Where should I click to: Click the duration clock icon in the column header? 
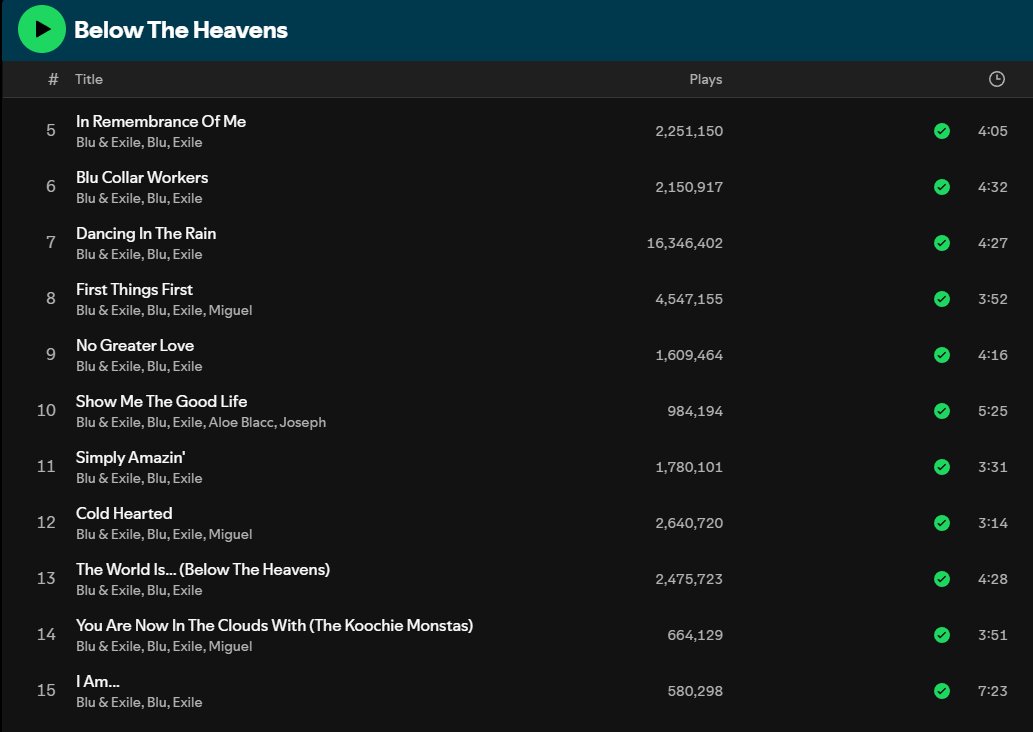point(997,79)
